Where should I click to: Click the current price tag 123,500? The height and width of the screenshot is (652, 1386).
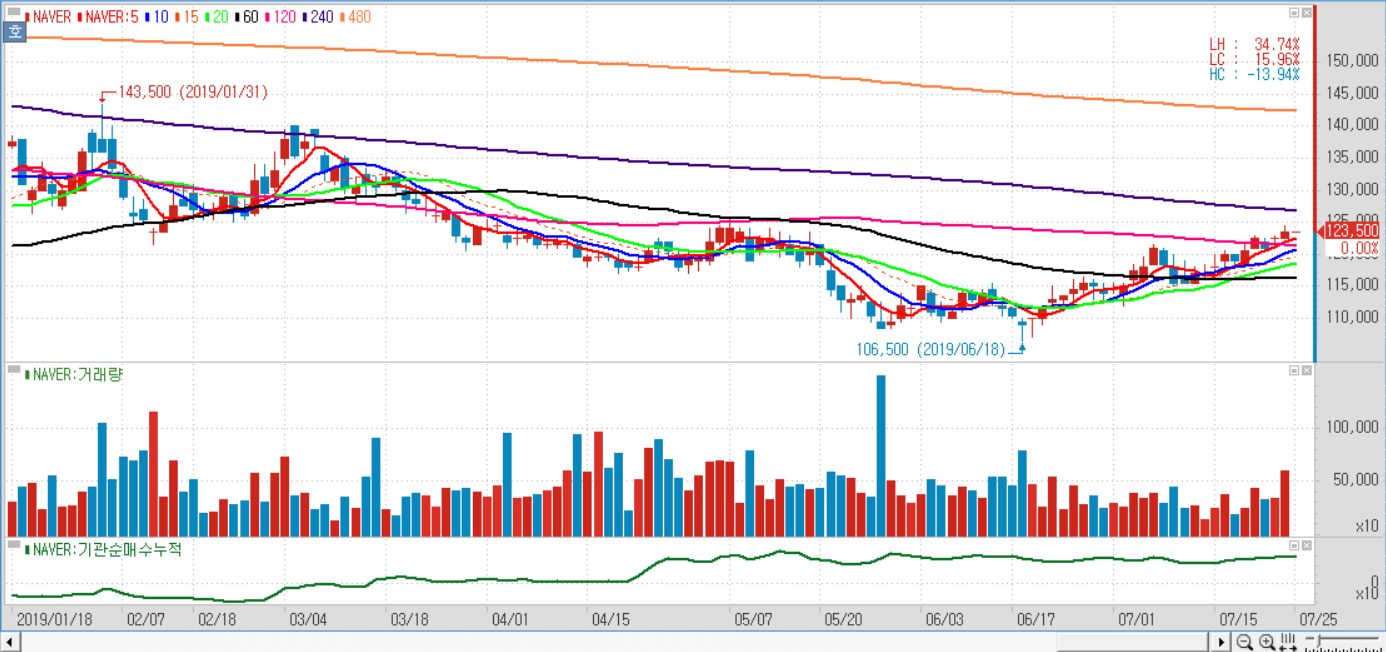[x=1351, y=231]
